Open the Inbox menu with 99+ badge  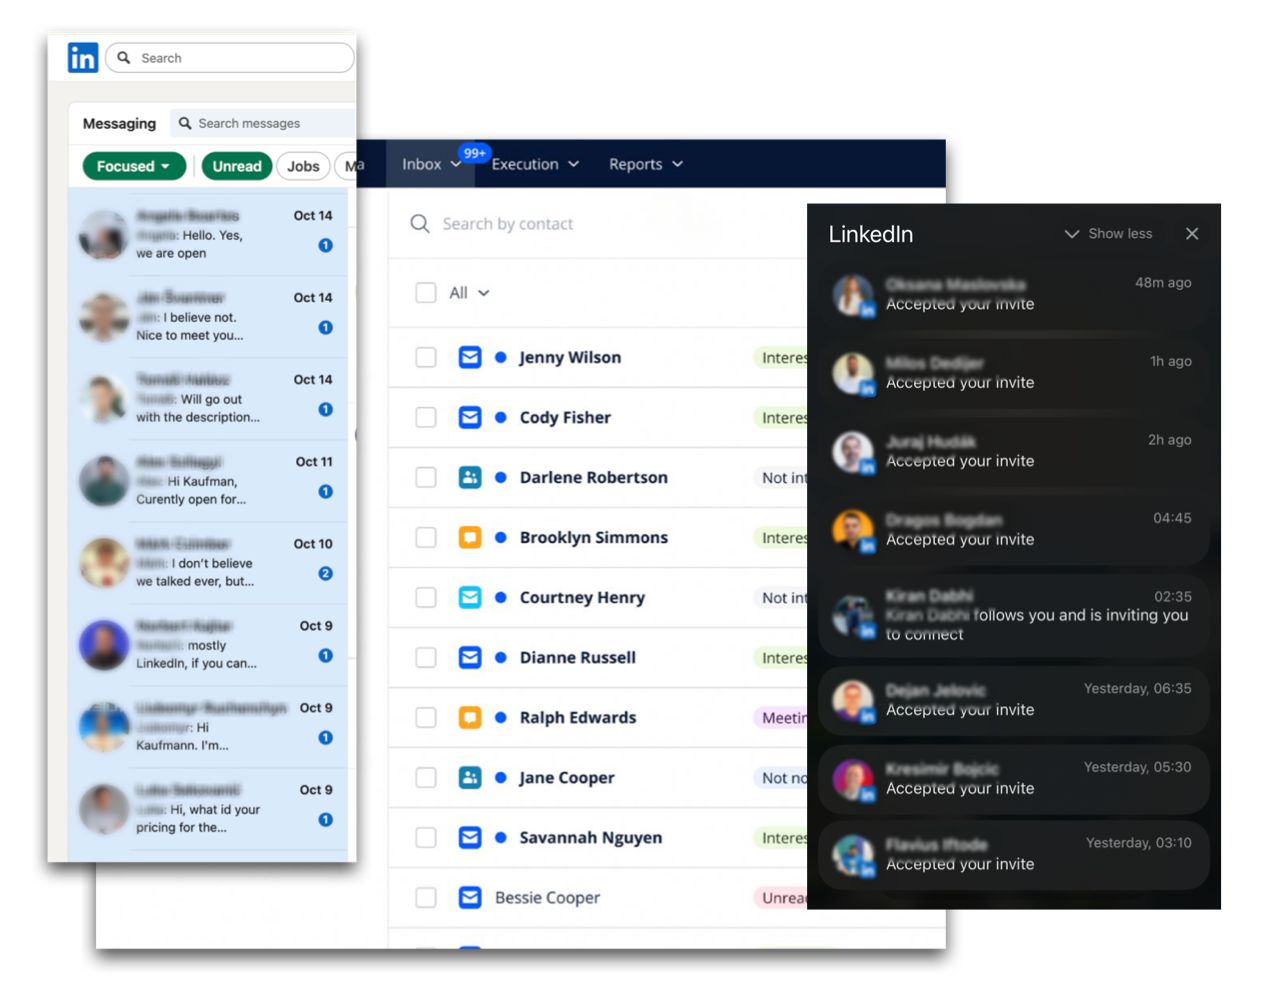coord(431,164)
